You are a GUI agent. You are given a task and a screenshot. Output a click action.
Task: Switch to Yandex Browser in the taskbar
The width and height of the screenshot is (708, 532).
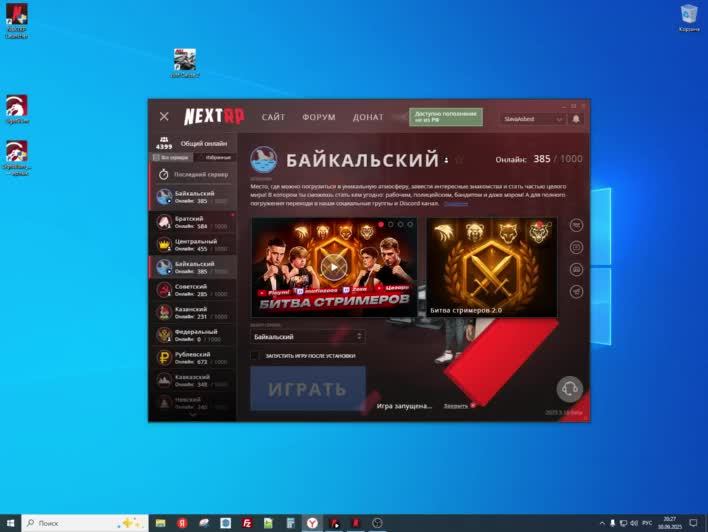[312, 523]
